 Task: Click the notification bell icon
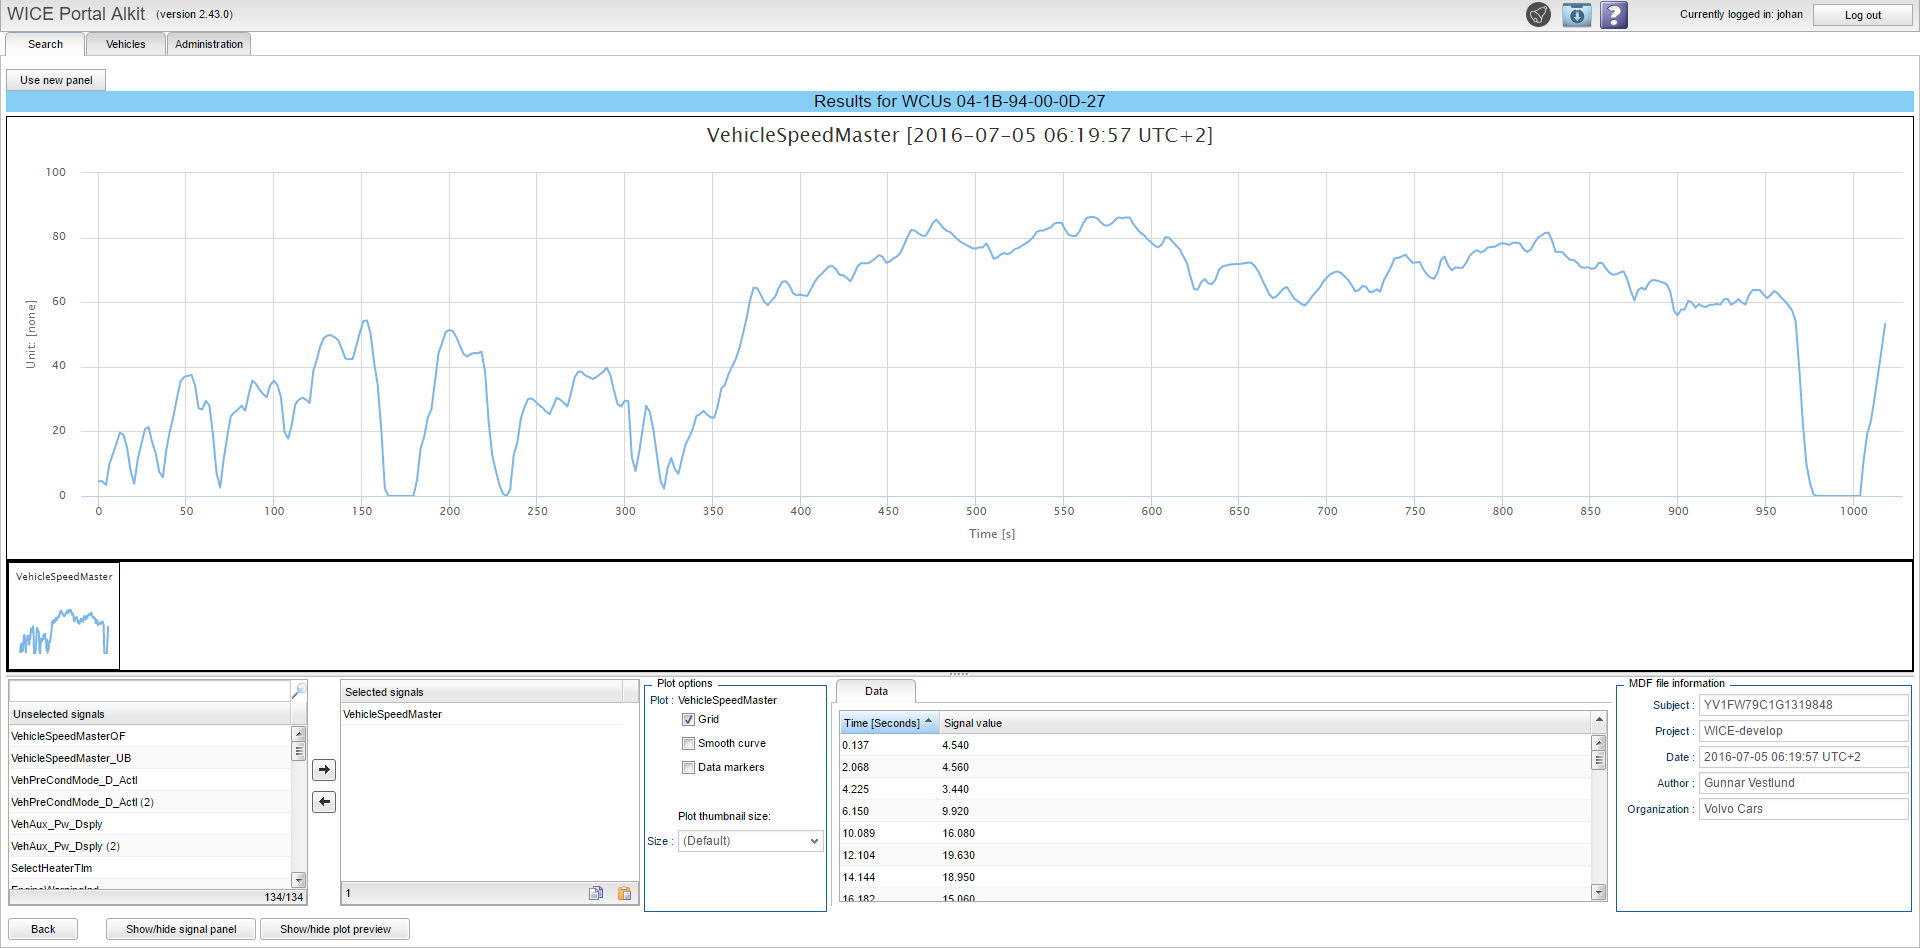click(1538, 15)
